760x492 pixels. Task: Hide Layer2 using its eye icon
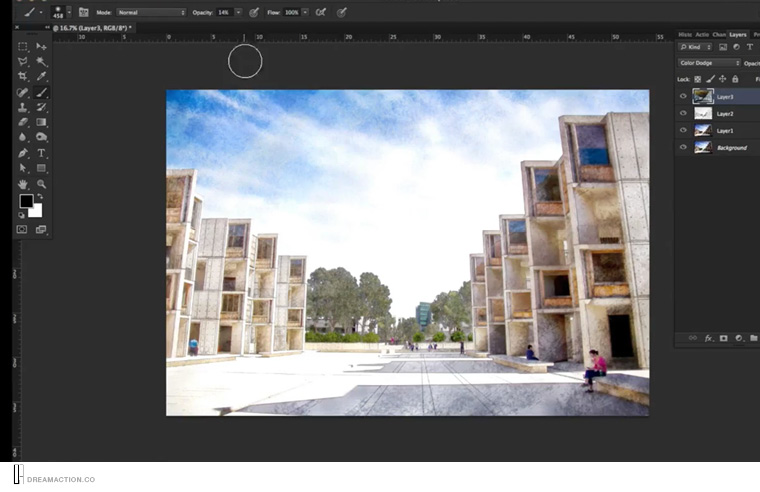point(683,113)
